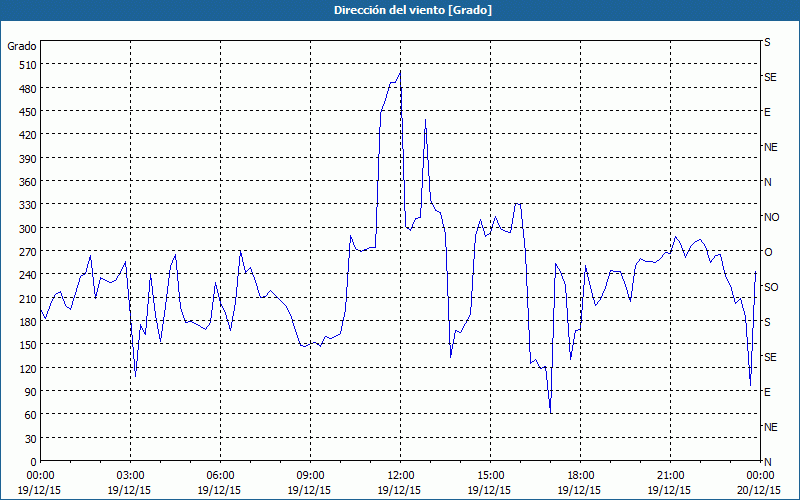Pick the 60 degree axis label
This screenshot has width=800, height=500.
[x=31, y=415]
